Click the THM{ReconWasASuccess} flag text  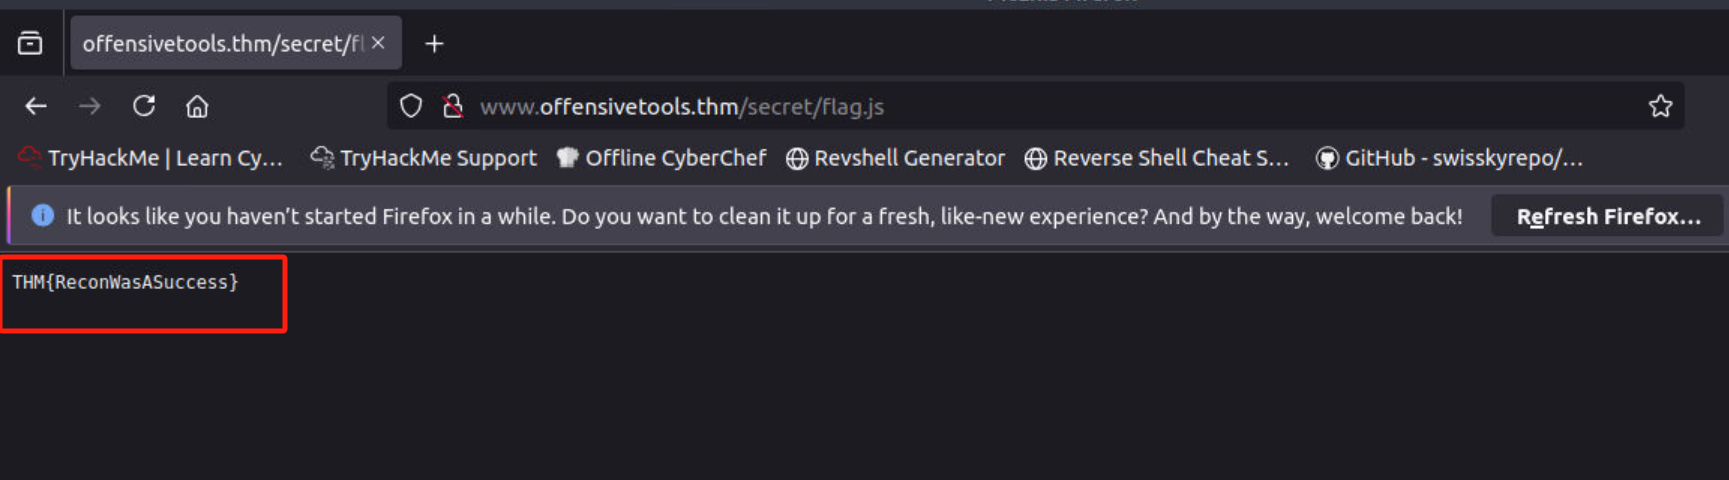click(125, 283)
